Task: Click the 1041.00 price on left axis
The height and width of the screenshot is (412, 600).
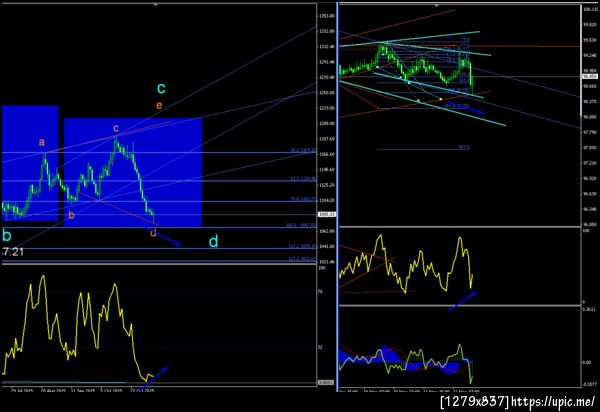Action: click(327, 246)
